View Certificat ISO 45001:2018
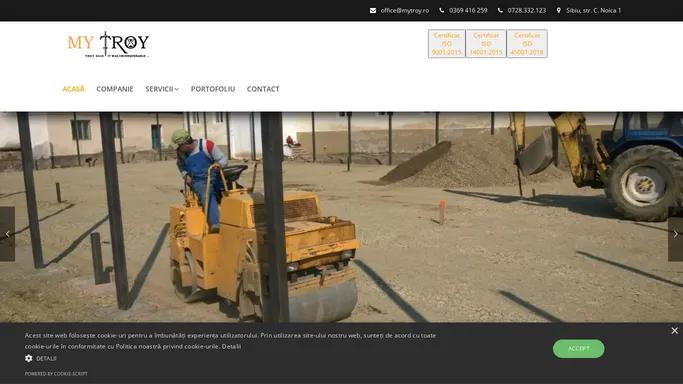The height and width of the screenshot is (384, 683). pos(527,44)
